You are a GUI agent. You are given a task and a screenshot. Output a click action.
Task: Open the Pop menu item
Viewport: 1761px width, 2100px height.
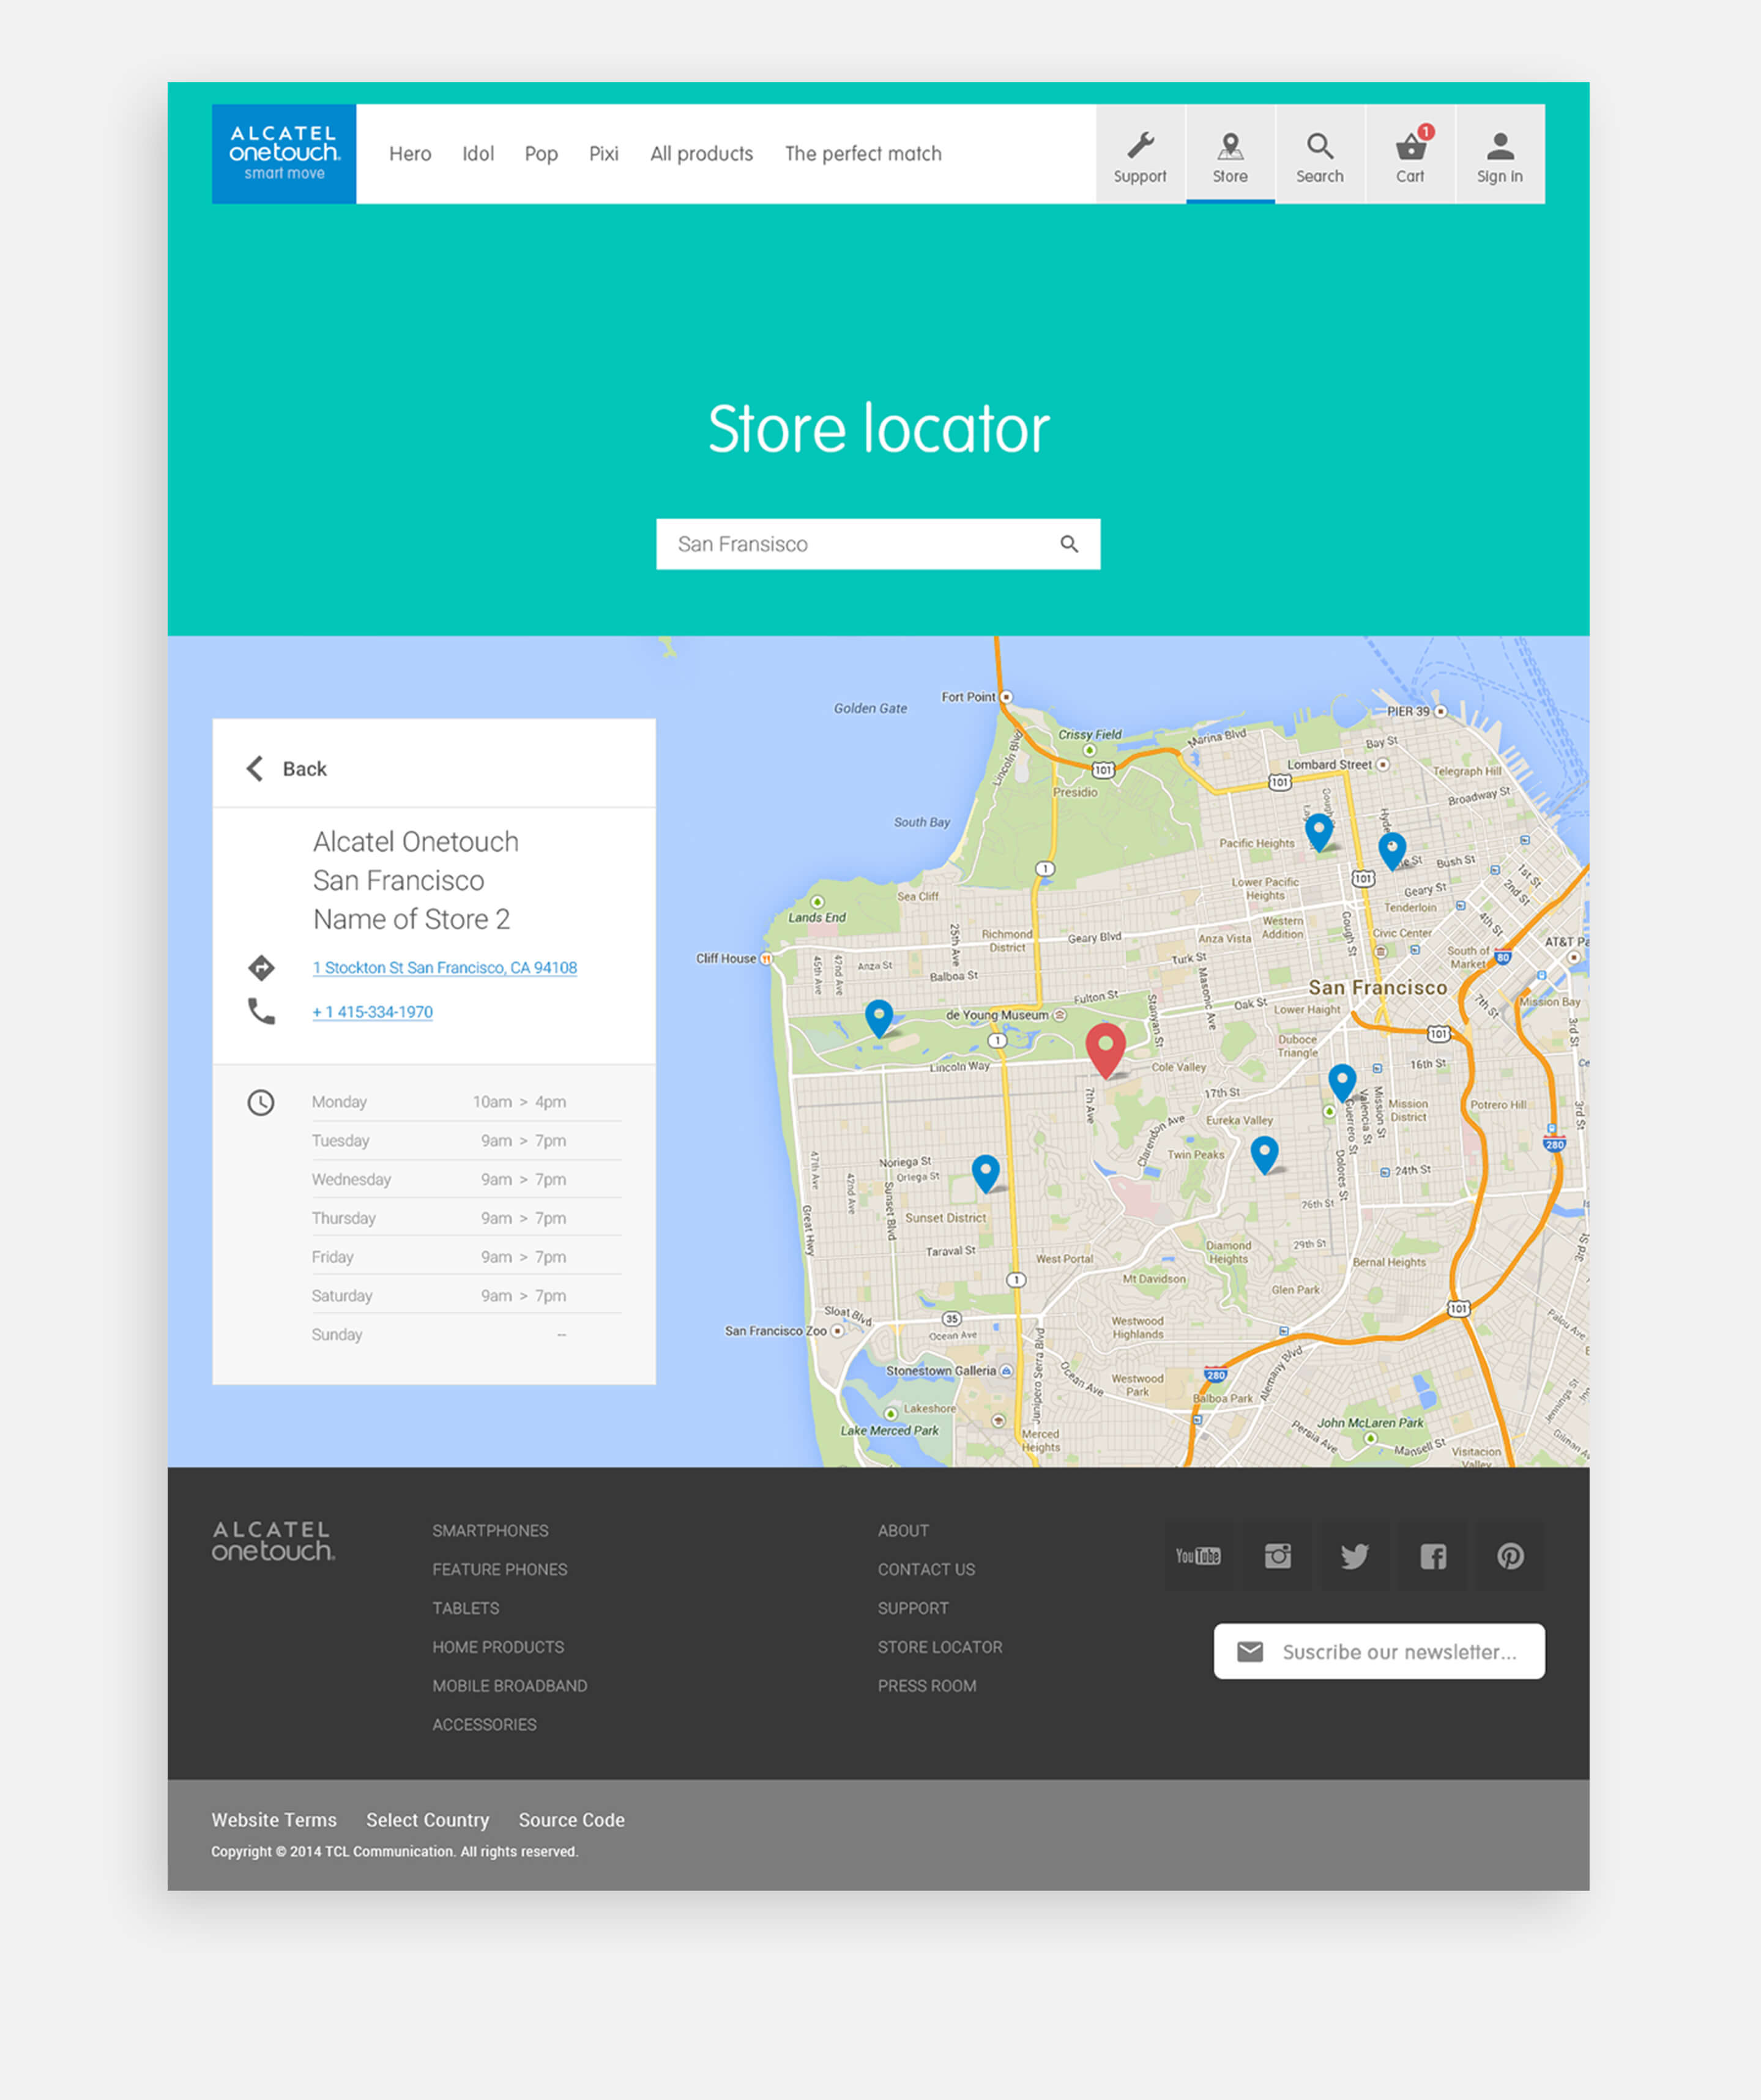point(541,154)
